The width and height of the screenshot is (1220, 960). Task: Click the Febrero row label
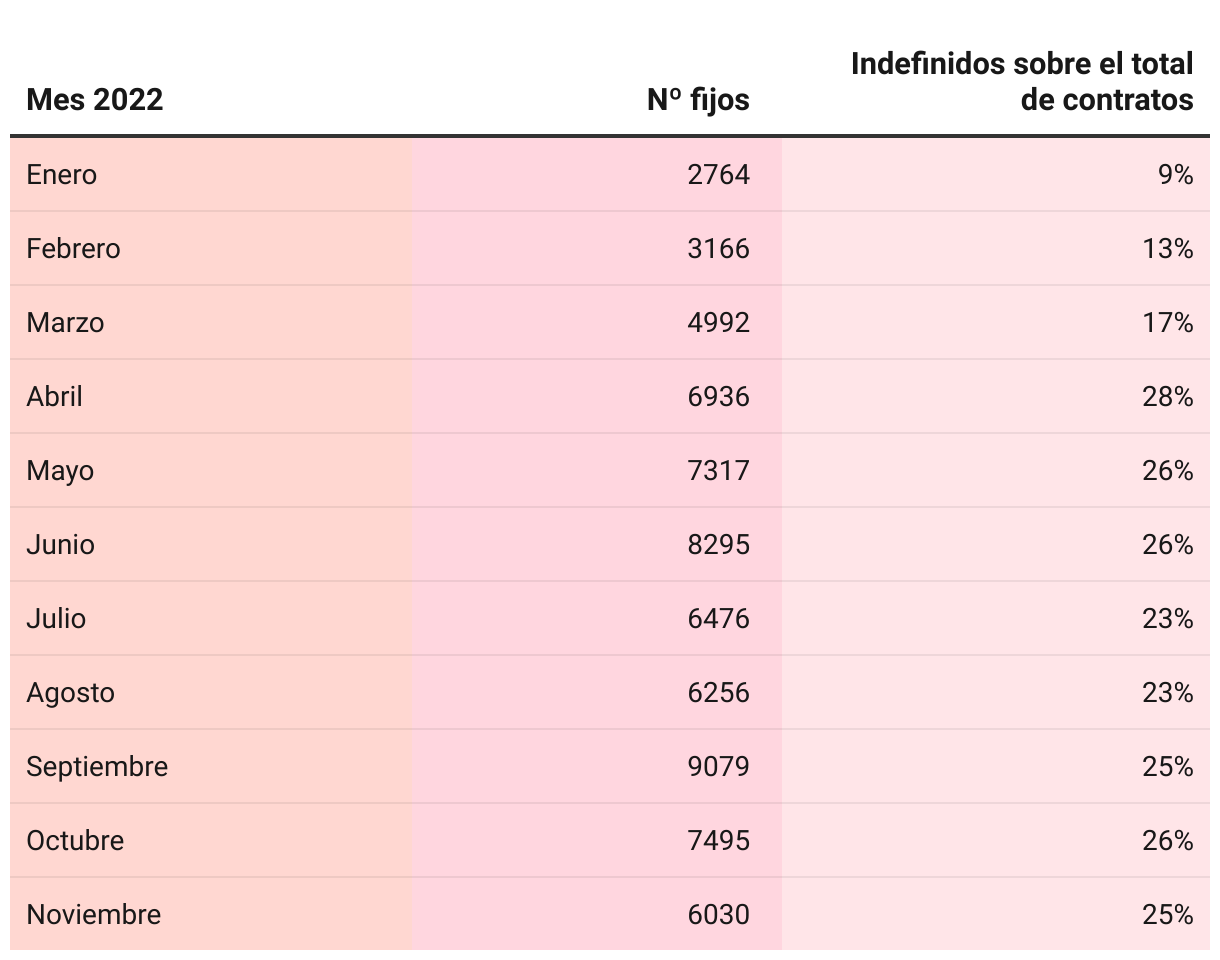(x=73, y=249)
